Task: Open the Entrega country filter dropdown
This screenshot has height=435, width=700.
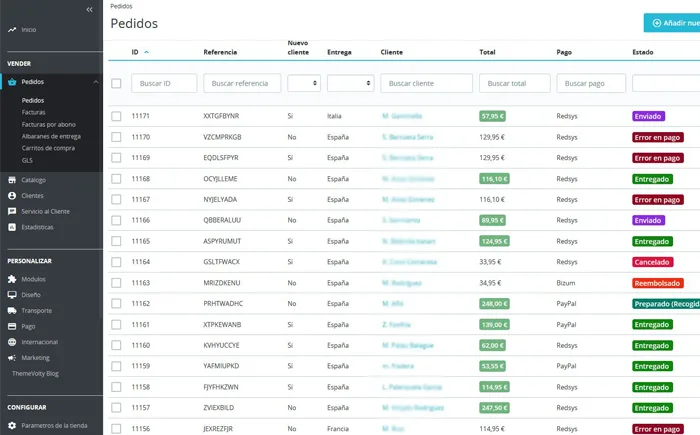Action: 349,83
